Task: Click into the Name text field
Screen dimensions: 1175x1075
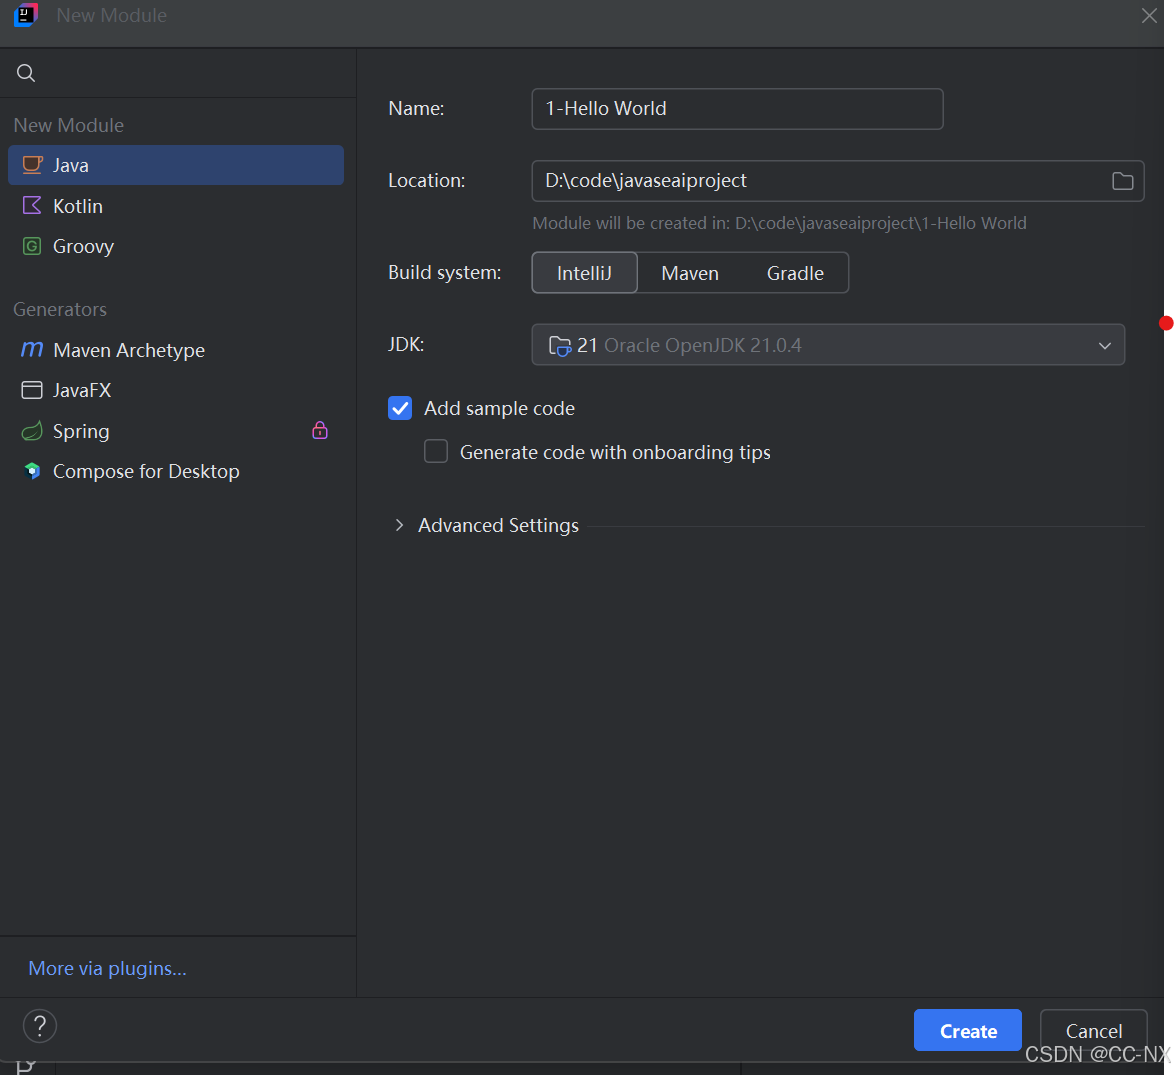Action: coord(737,109)
